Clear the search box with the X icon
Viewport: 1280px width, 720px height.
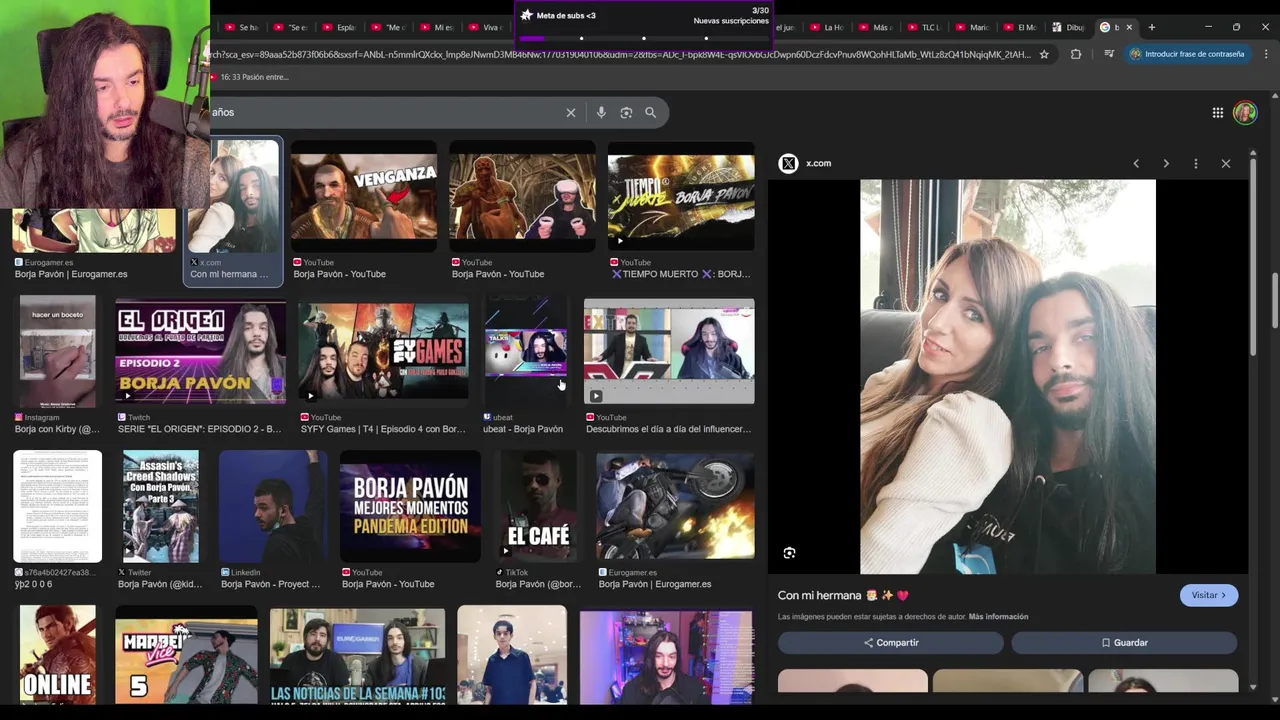click(571, 113)
